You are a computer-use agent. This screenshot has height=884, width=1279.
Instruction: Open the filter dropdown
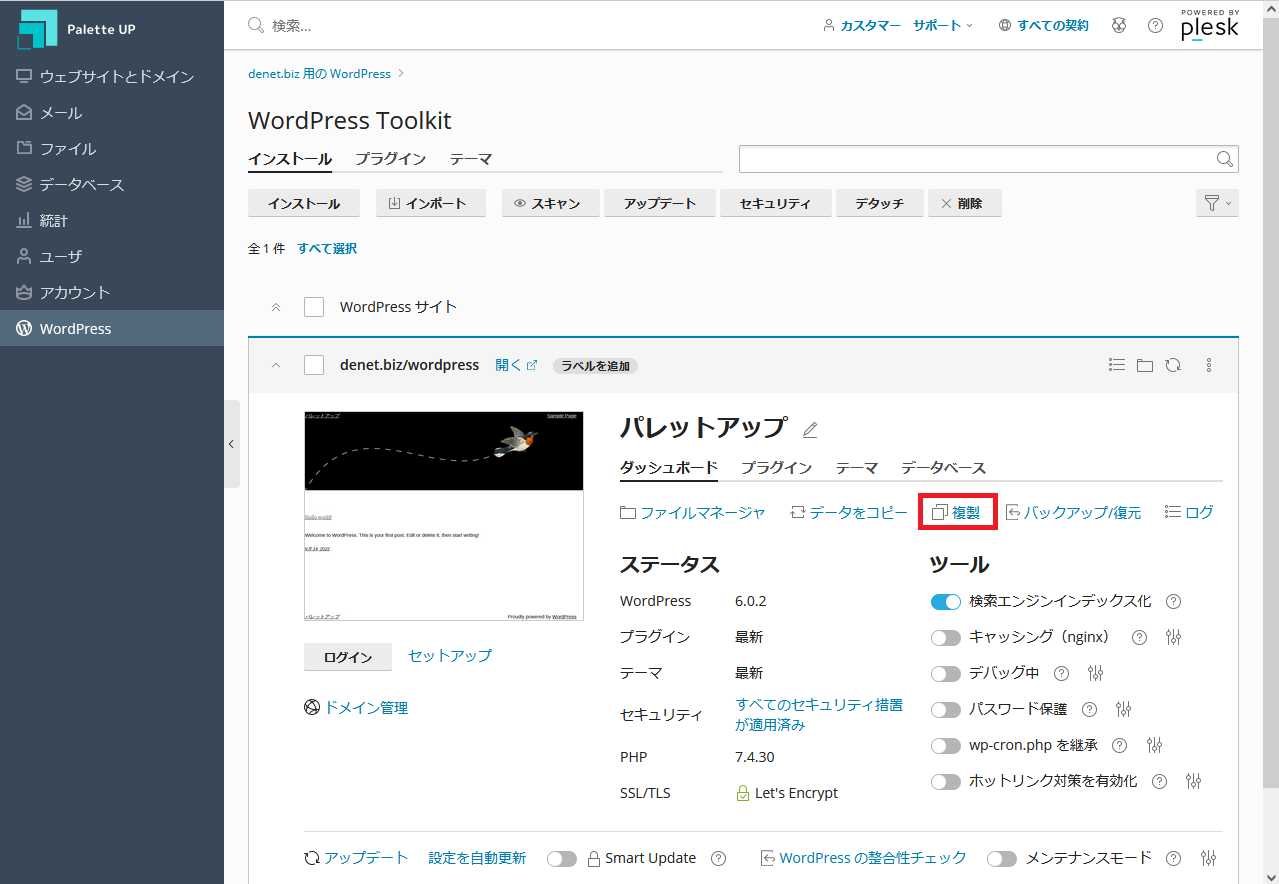[1217, 203]
